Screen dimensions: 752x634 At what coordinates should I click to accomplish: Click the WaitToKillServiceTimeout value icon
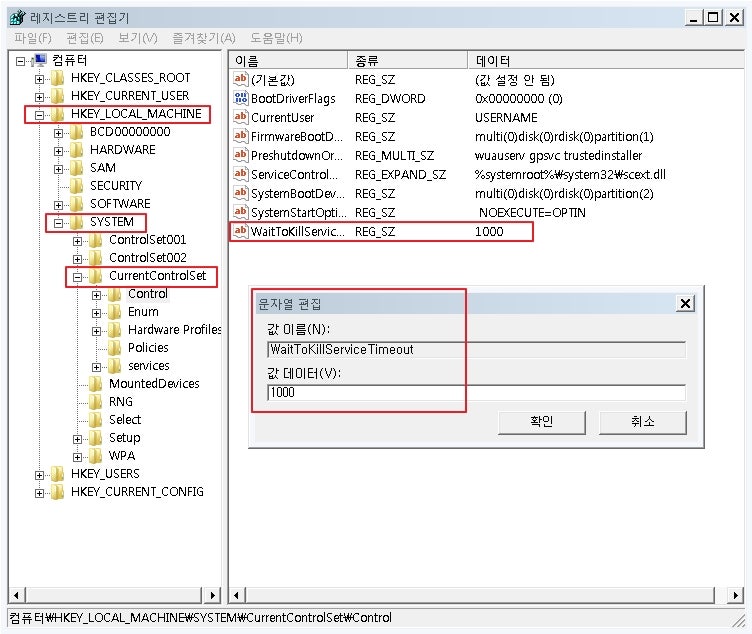tap(240, 231)
